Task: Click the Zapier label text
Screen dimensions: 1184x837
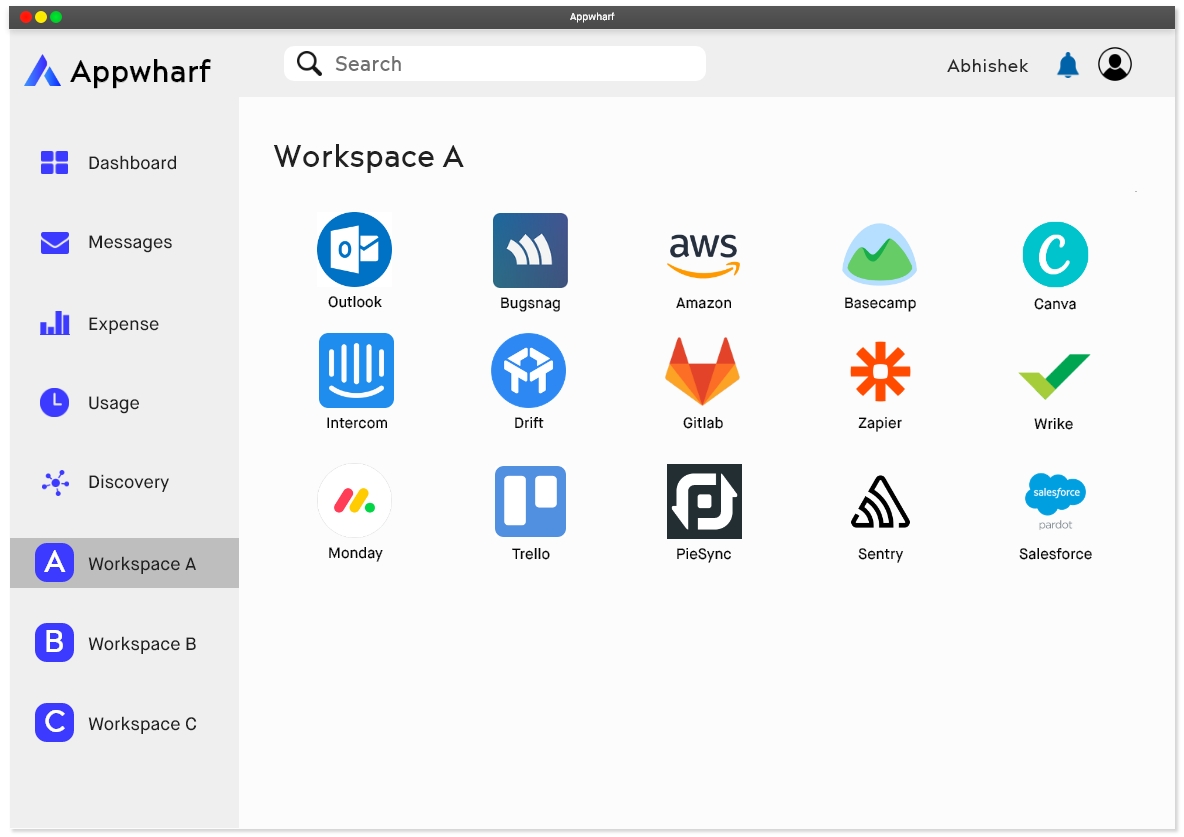Action: pyautogui.click(x=880, y=423)
